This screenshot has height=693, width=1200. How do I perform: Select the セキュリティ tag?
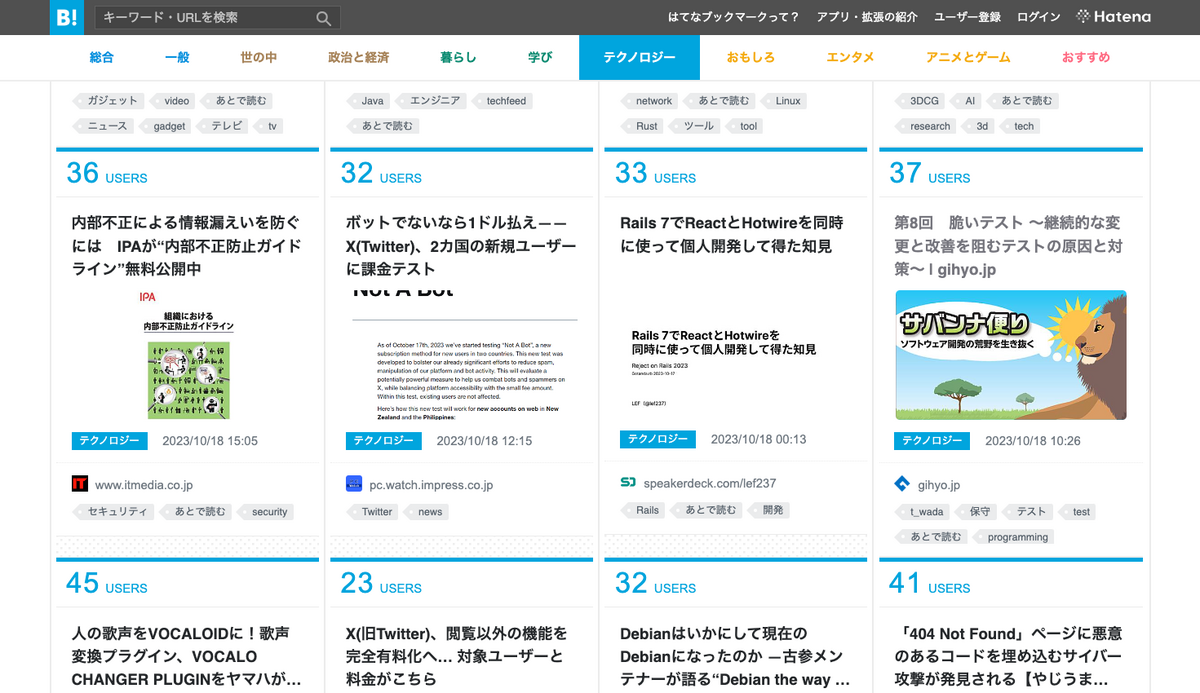click(117, 511)
